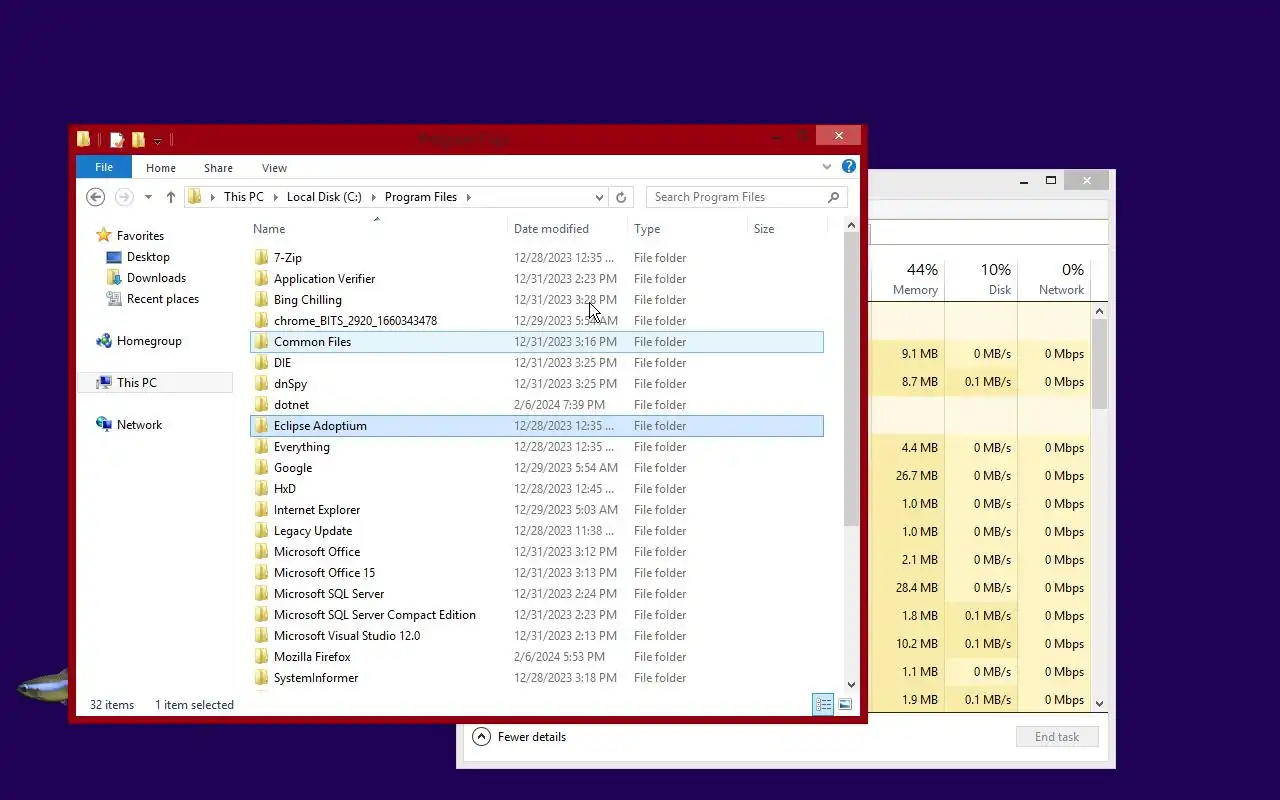Screen dimensions: 1280x800
Task: Select the dnSpy folder icon
Action: tap(261, 384)
